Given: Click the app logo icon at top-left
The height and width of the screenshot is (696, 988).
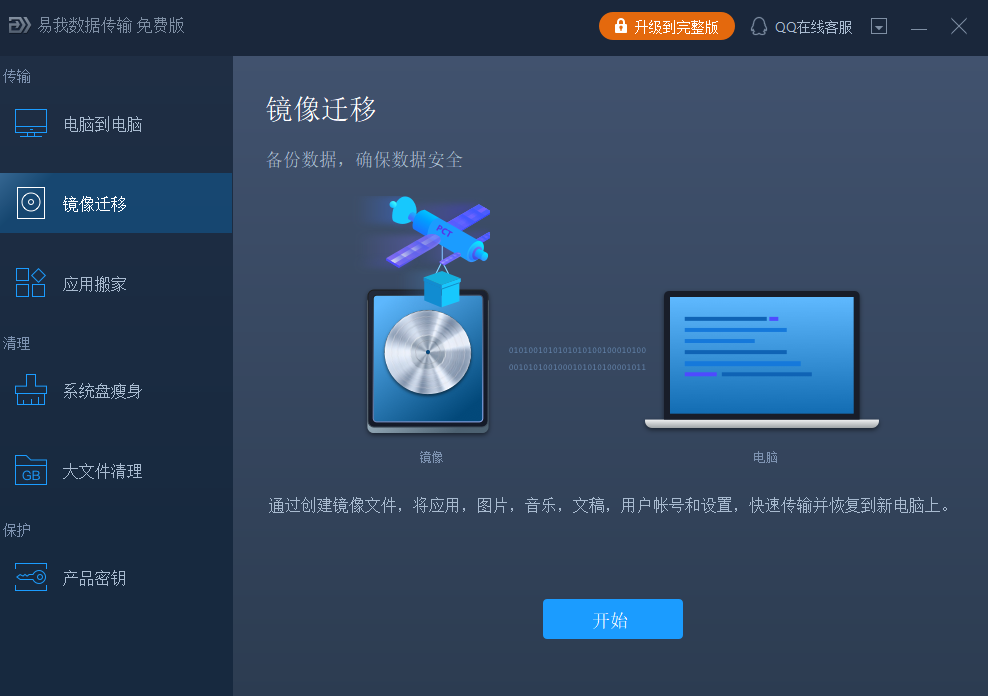Looking at the screenshot, I should pos(20,26).
